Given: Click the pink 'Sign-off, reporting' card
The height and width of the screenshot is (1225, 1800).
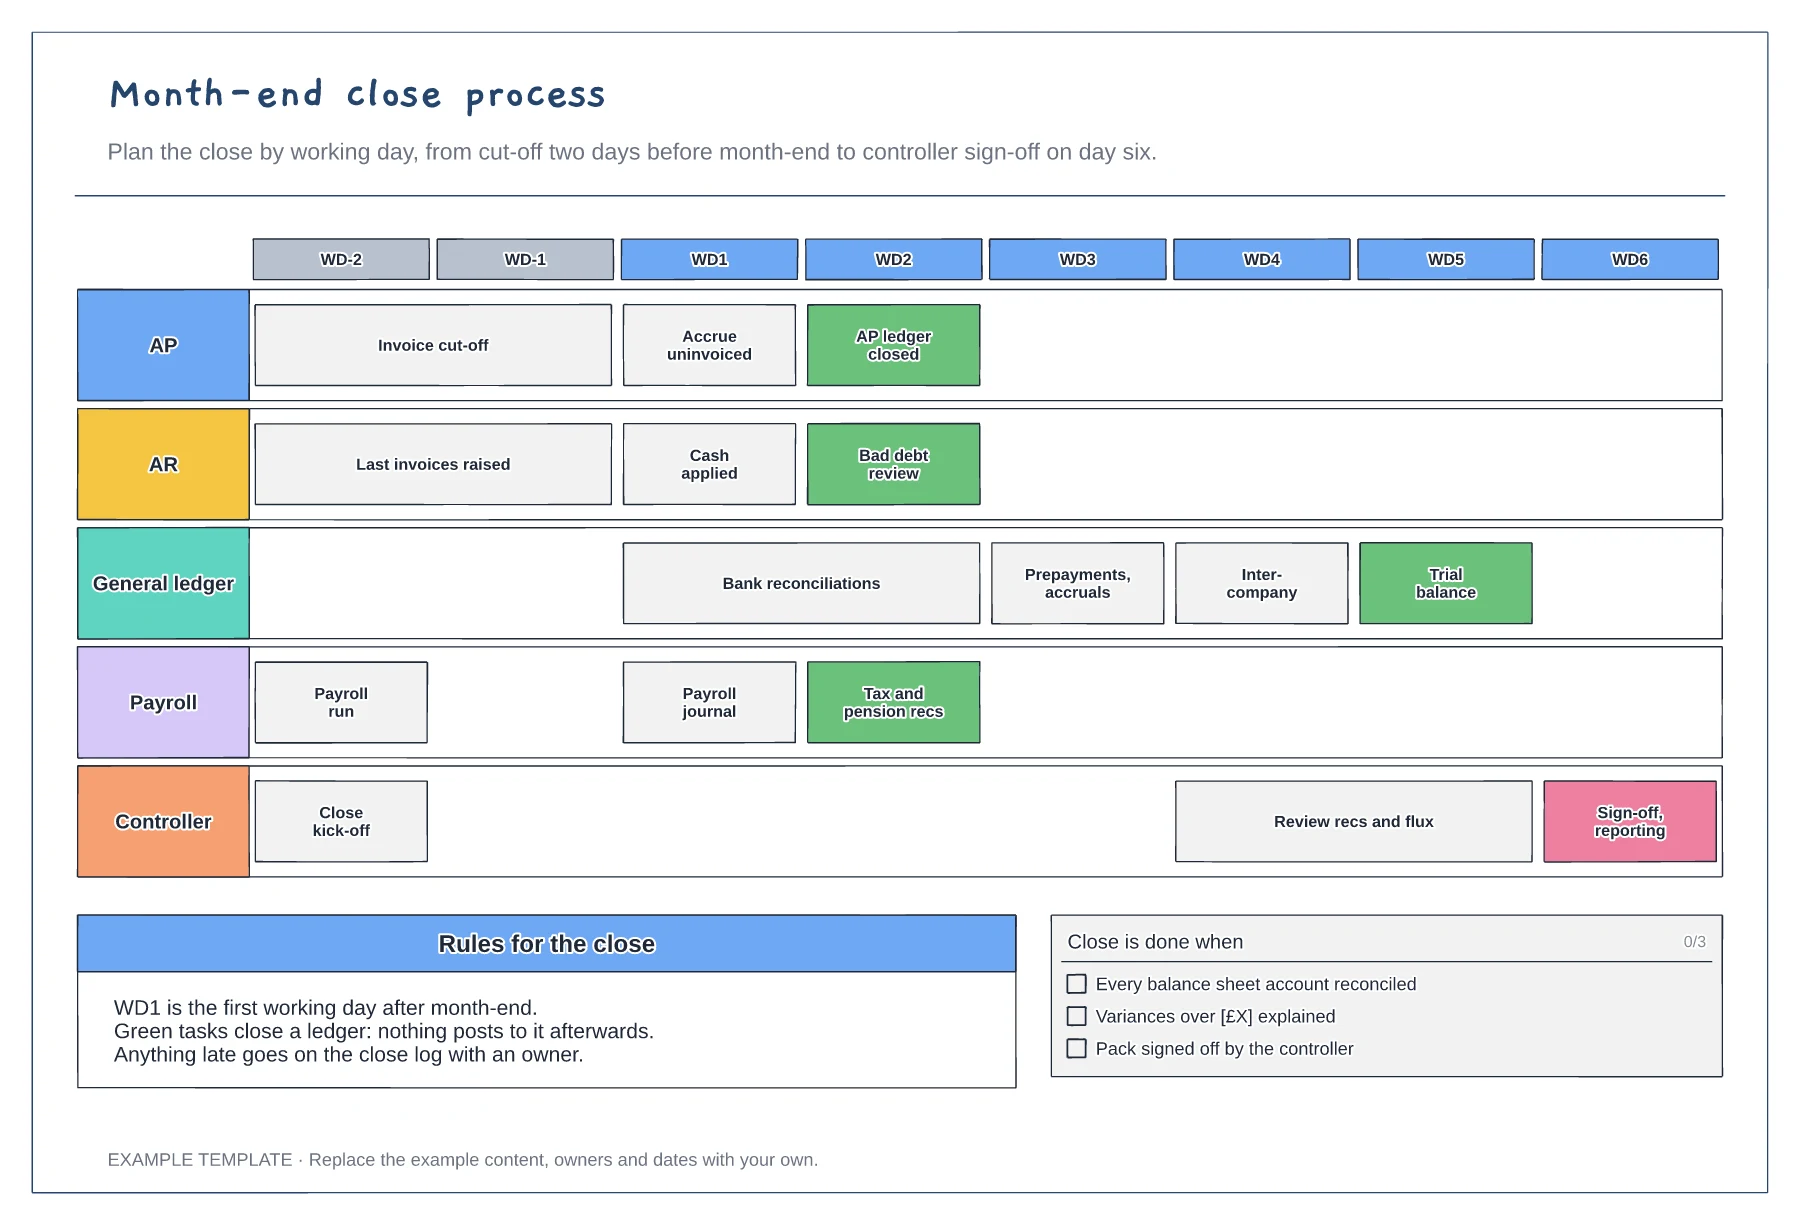Looking at the screenshot, I should click(x=1629, y=821).
